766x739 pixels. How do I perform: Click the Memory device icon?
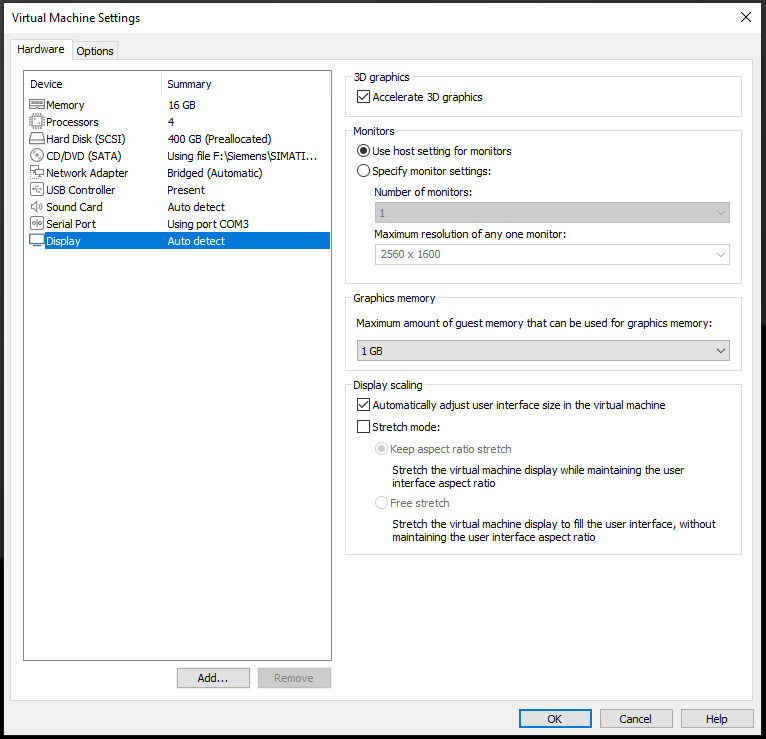[x=37, y=105]
